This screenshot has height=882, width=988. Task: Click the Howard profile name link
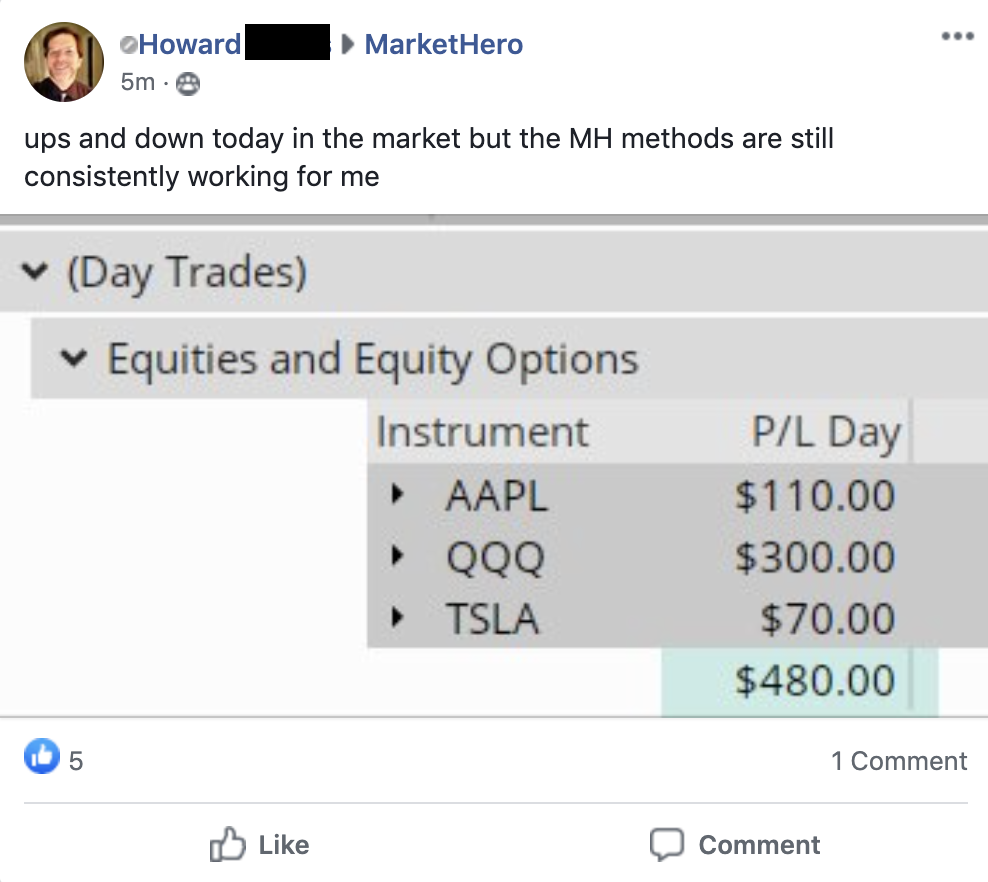pyautogui.click(x=190, y=45)
